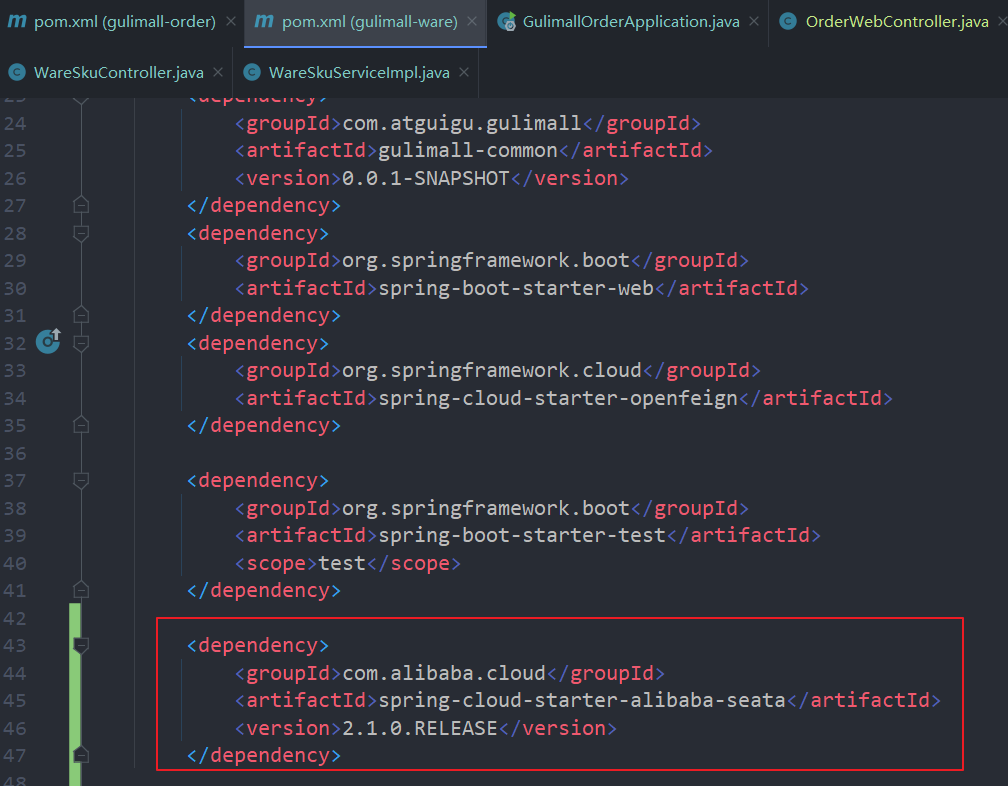1008x786 pixels.
Task: Click fold end marker on line 31
Action: click(81, 315)
